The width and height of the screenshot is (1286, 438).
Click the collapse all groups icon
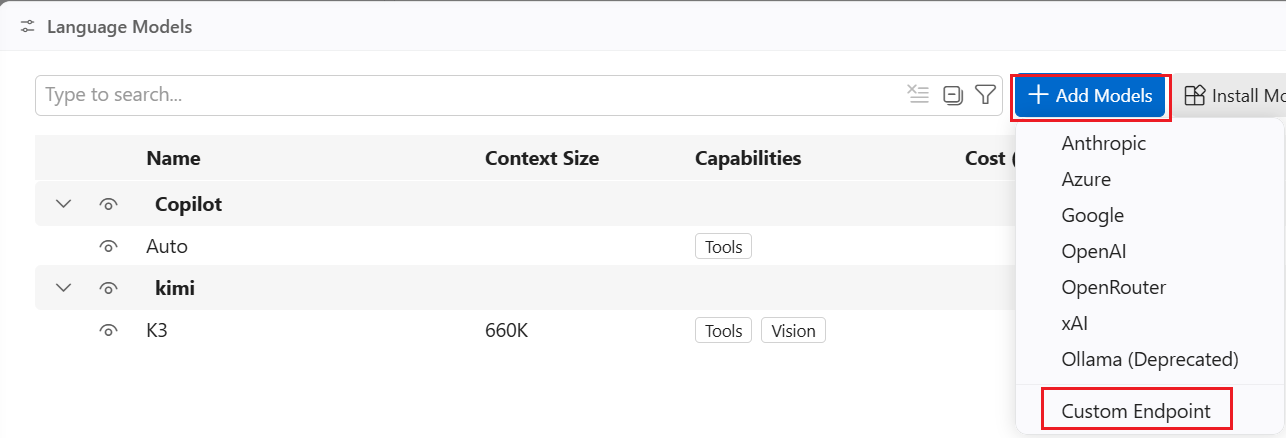tap(953, 95)
